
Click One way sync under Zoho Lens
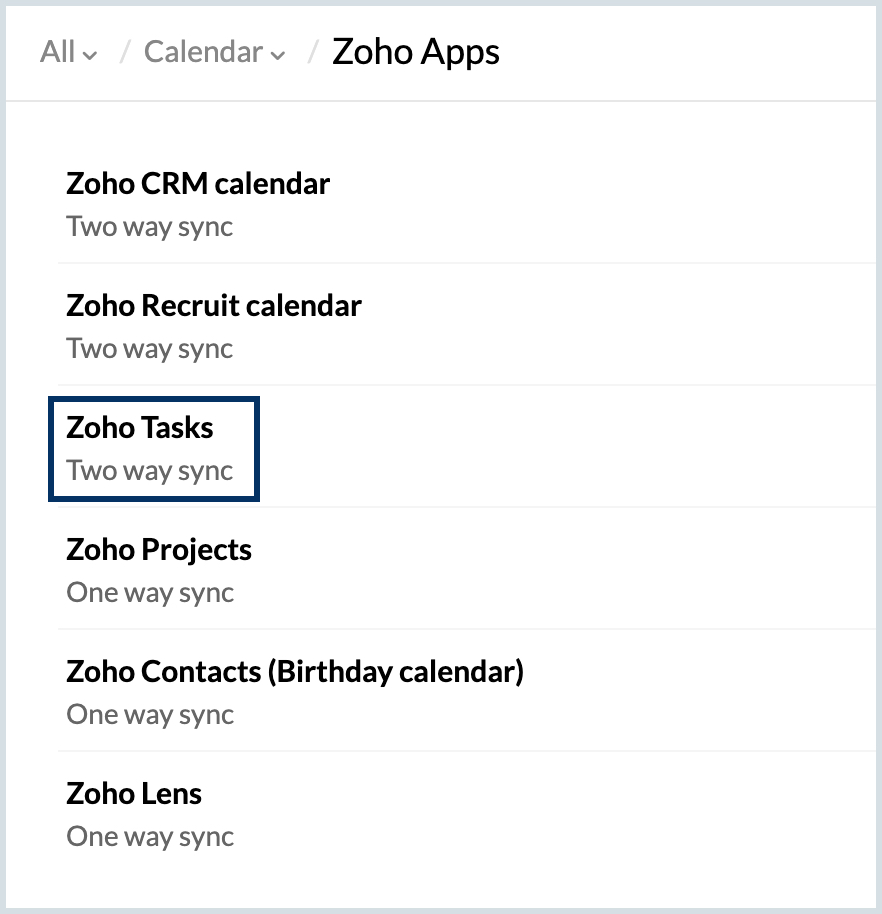click(x=149, y=837)
